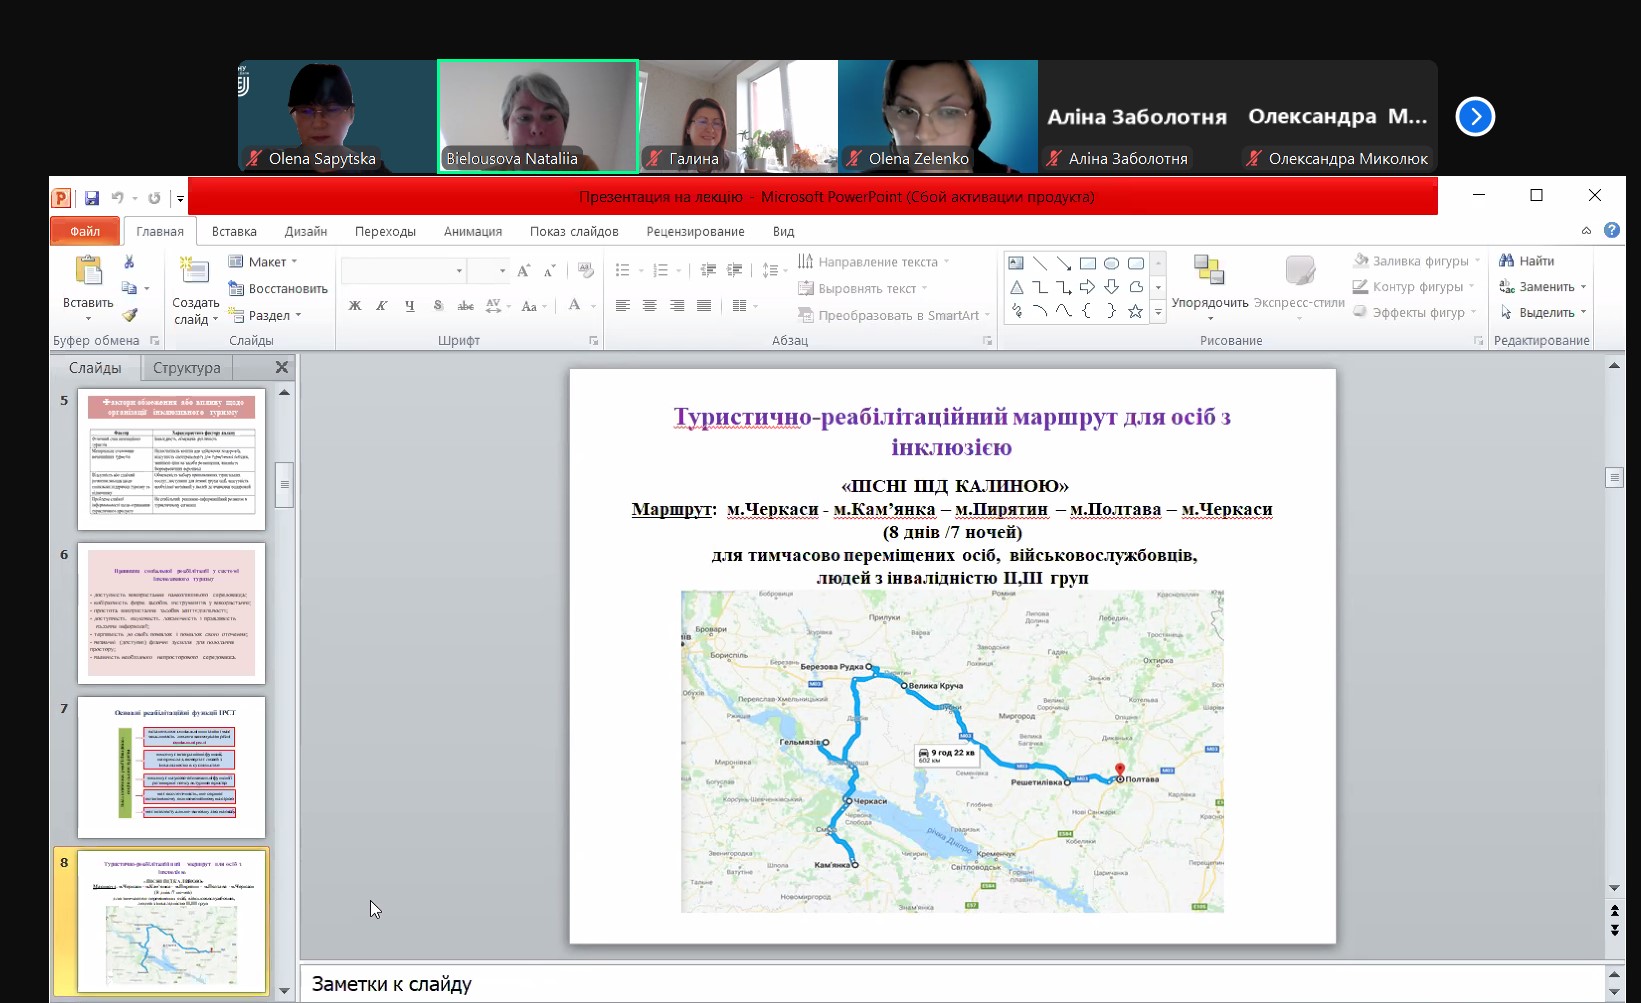
Task: Click the Найти find button
Action: coord(1527,261)
